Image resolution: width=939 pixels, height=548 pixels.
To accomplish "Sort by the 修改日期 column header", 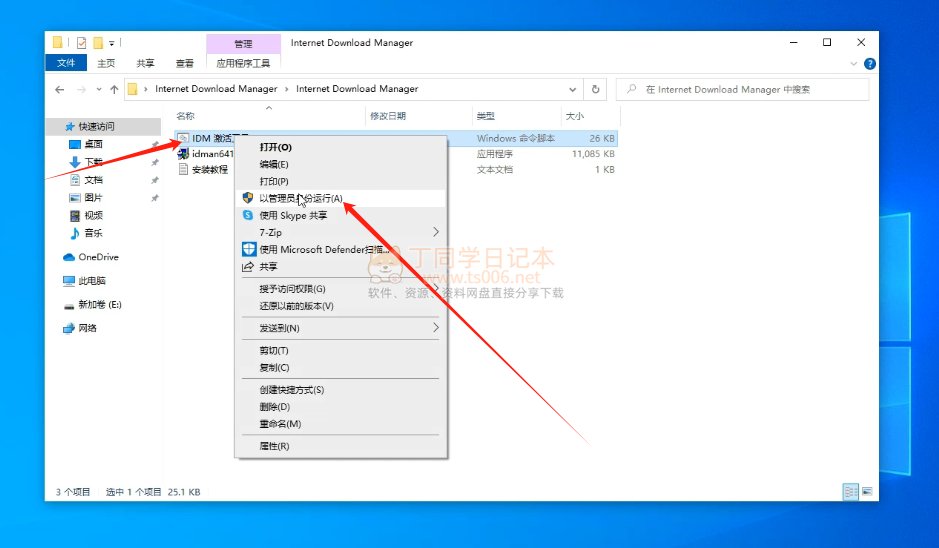I will [x=388, y=116].
